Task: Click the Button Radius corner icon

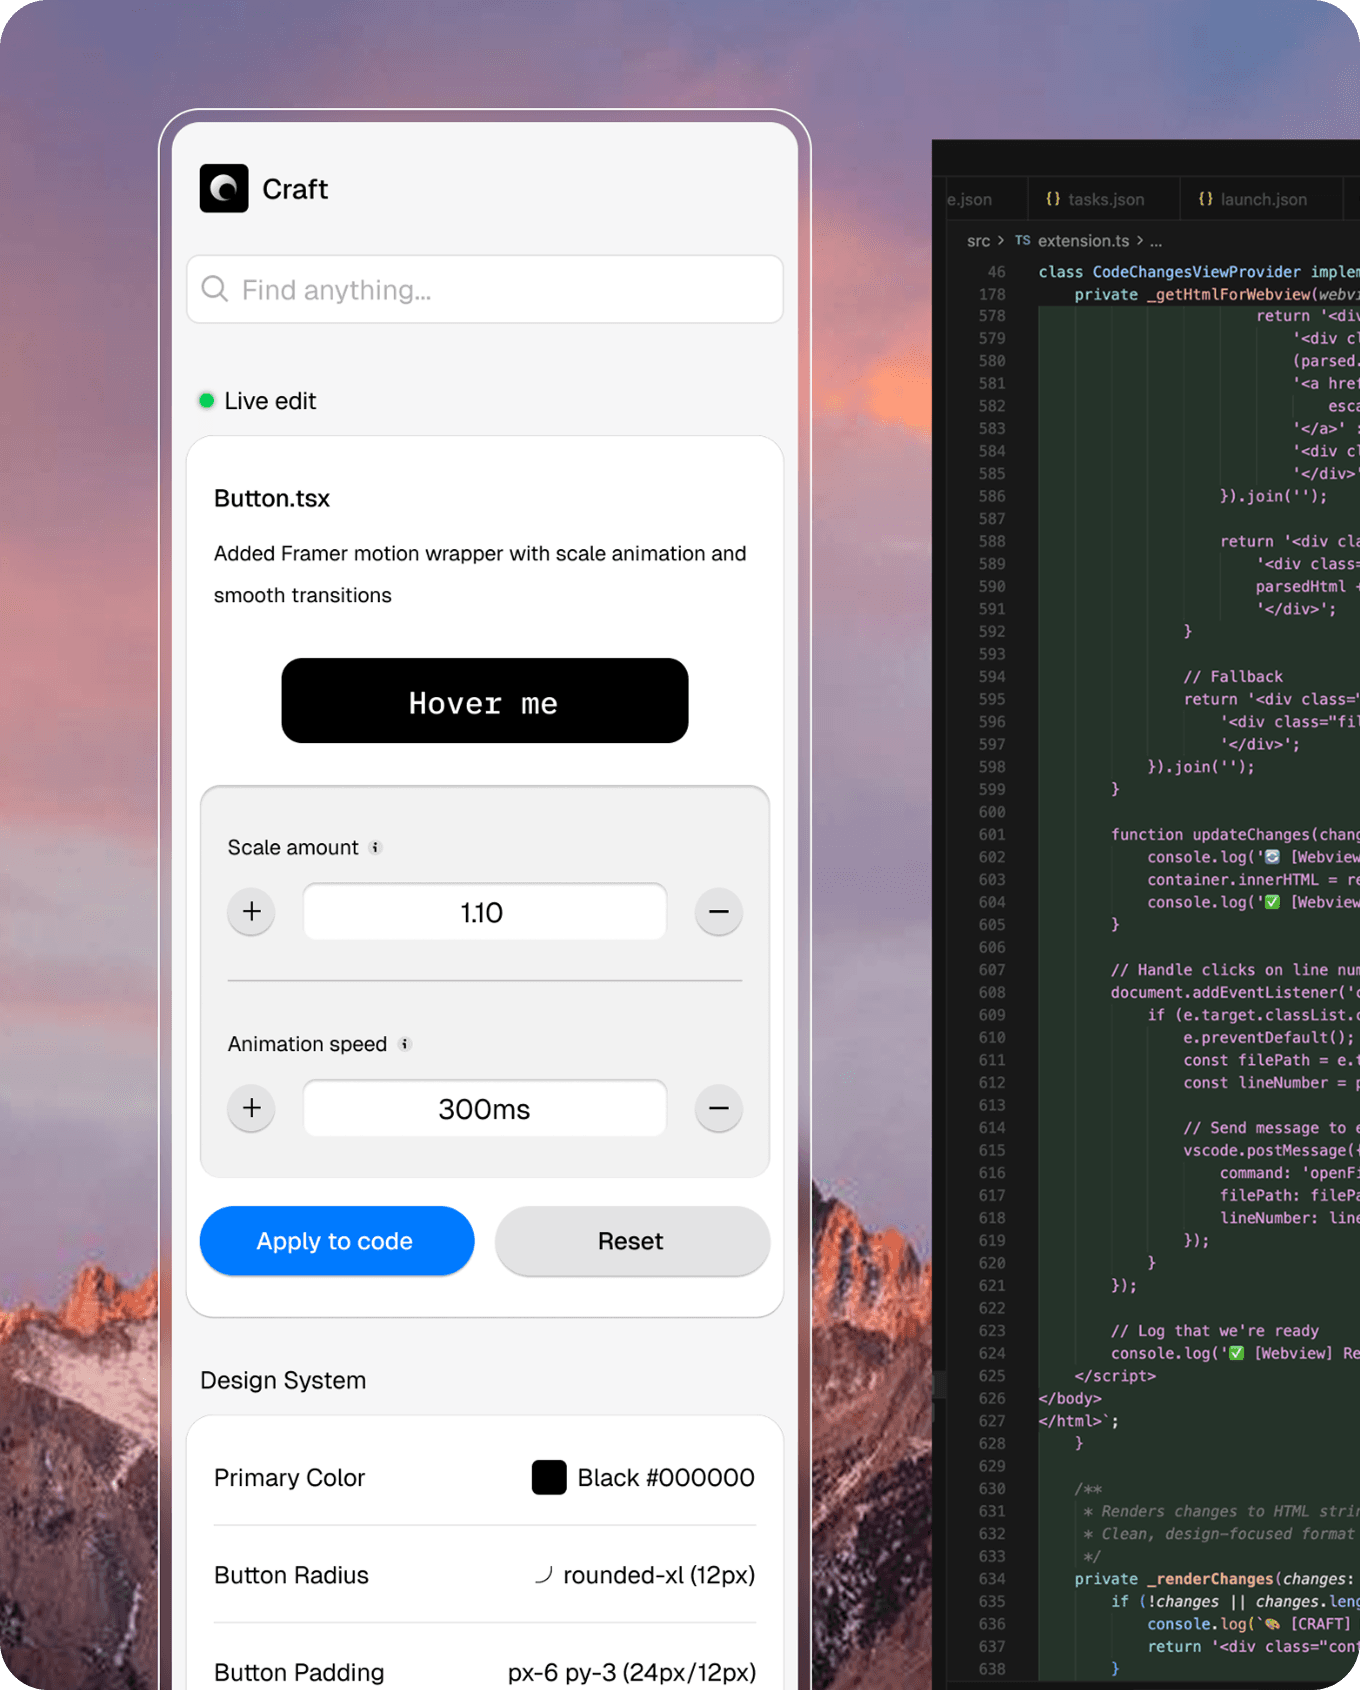Action: pyautogui.click(x=543, y=1575)
